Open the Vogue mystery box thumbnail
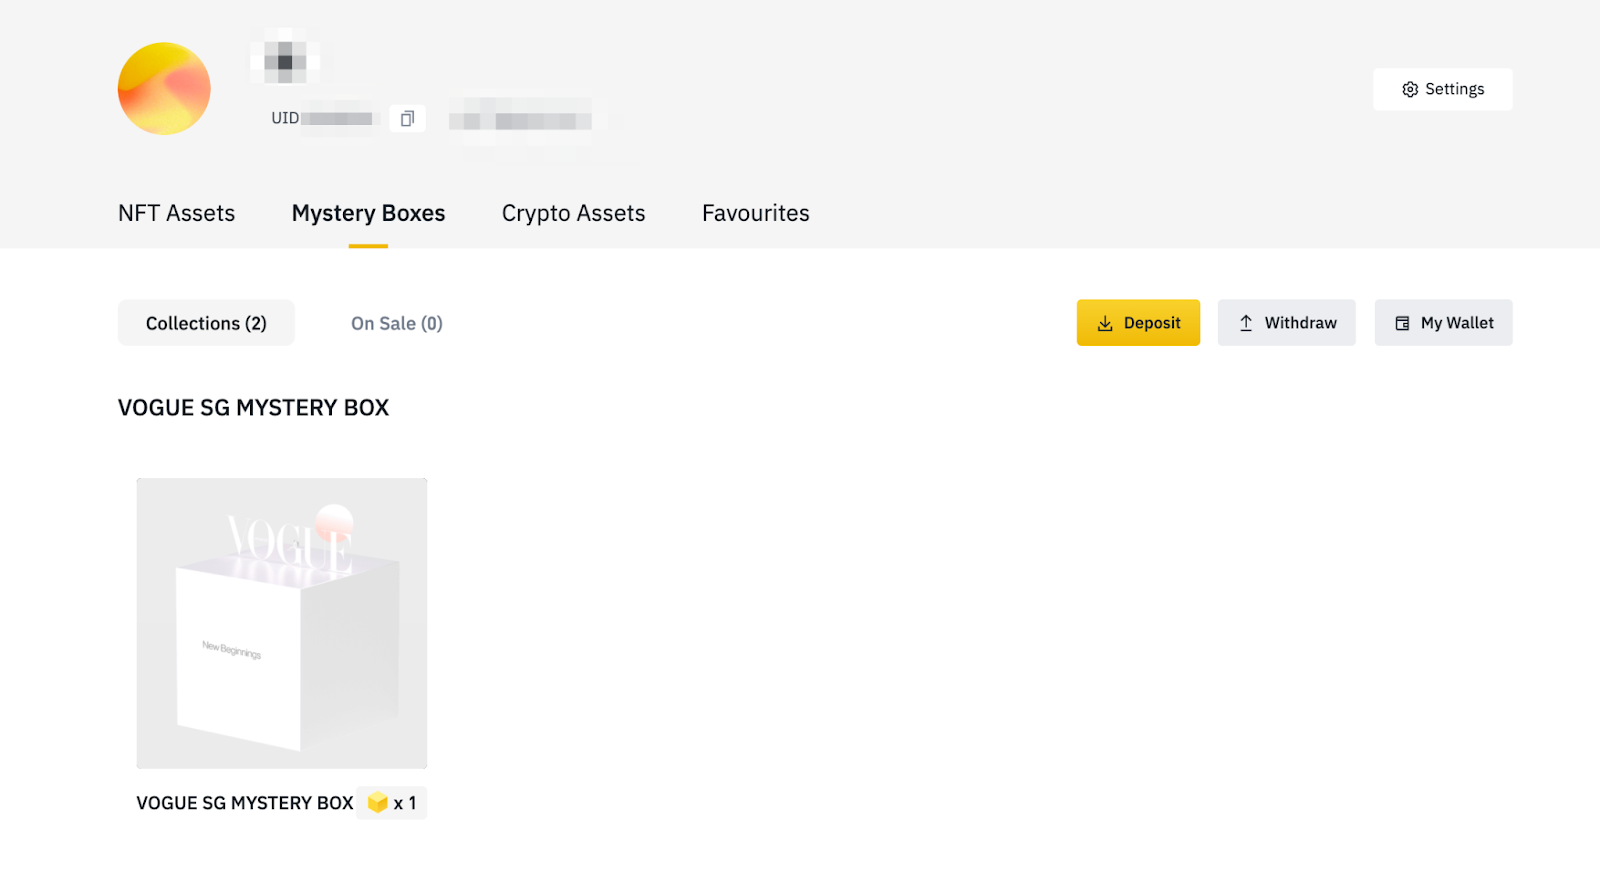Viewport: 1600px width, 875px height. point(282,623)
